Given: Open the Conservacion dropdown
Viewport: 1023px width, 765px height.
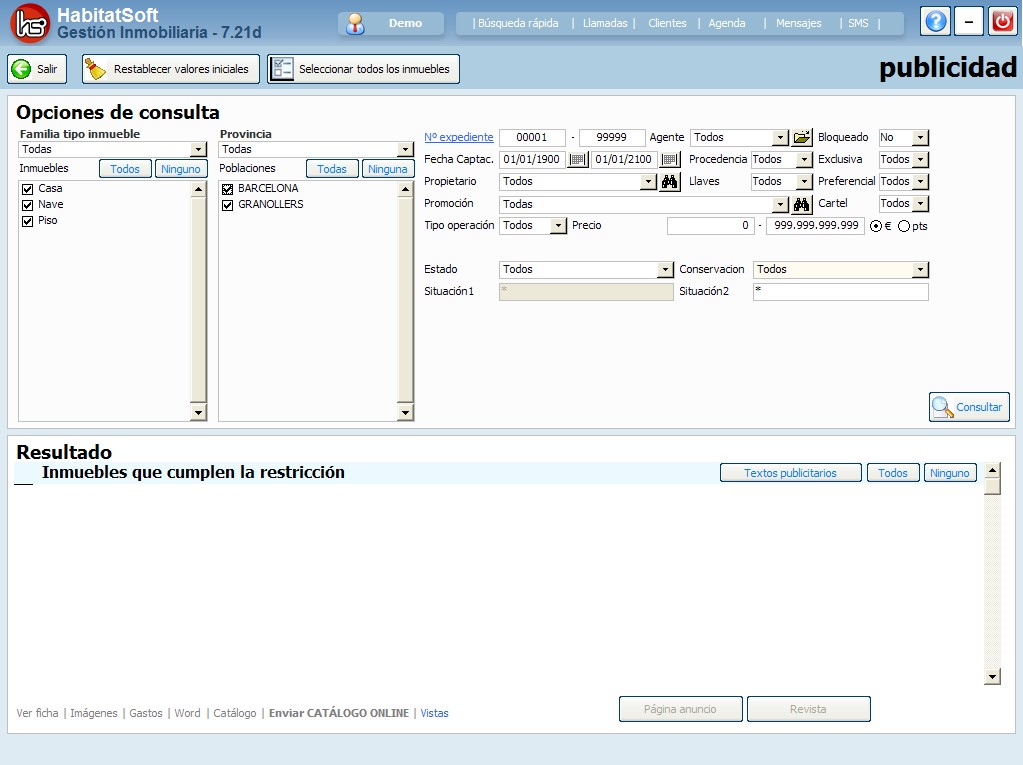Looking at the screenshot, I should 920,270.
